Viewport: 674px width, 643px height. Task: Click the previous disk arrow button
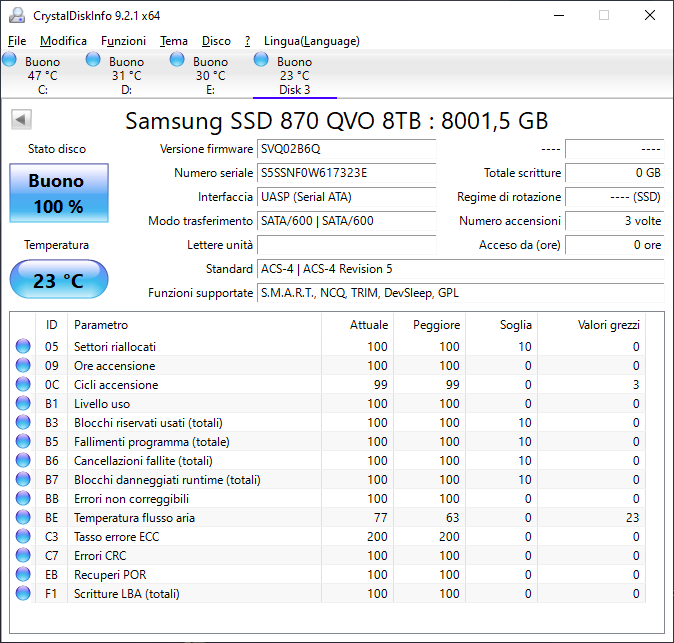pos(21,119)
